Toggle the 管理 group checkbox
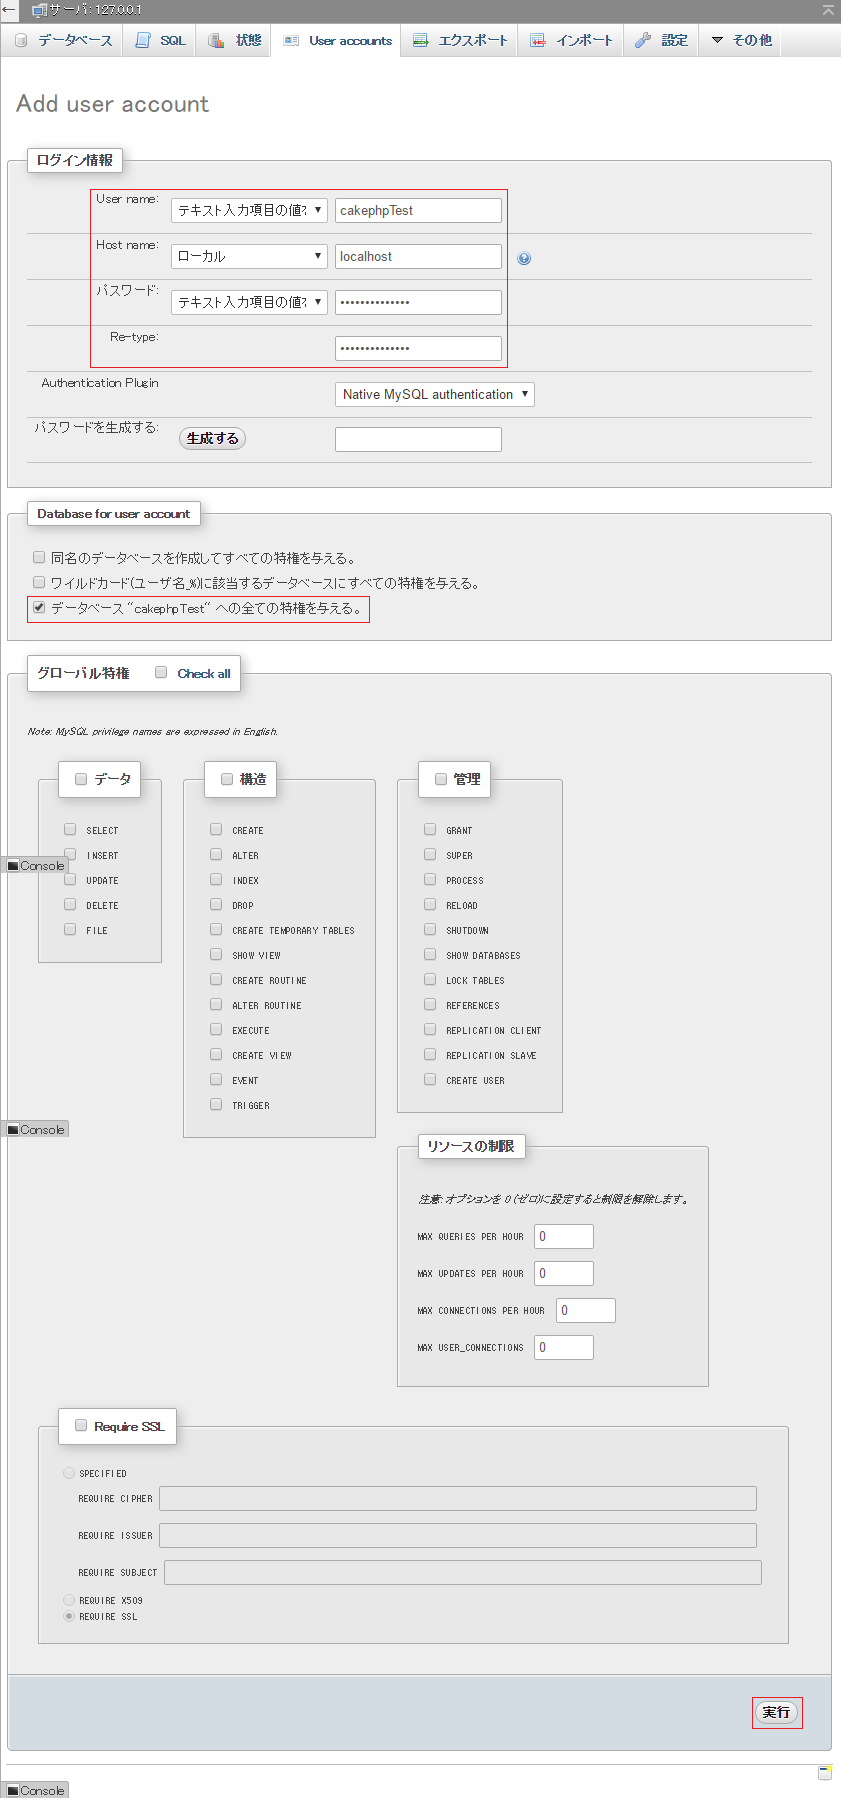This screenshot has width=841, height=1811. pos(441,778)
